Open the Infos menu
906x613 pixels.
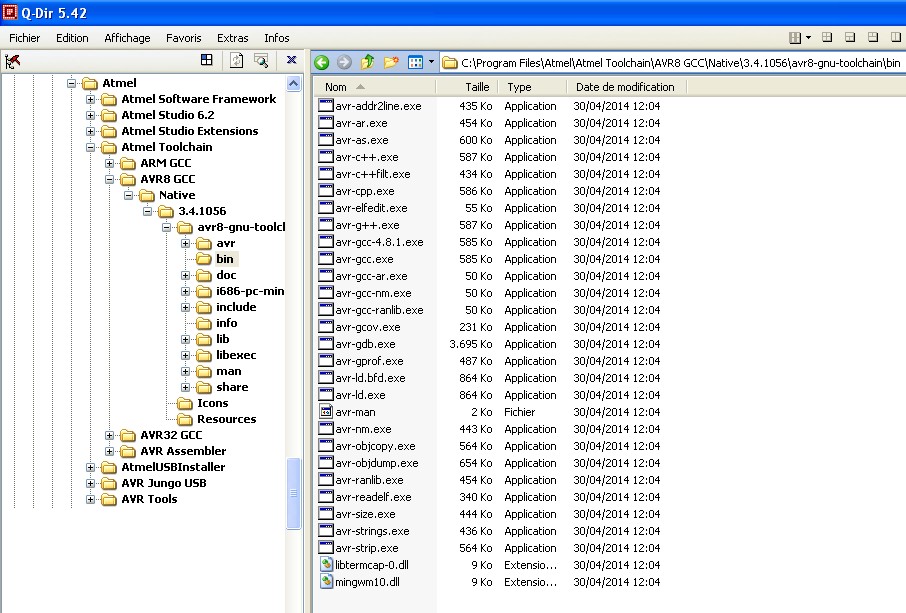[x=277, y=38]
